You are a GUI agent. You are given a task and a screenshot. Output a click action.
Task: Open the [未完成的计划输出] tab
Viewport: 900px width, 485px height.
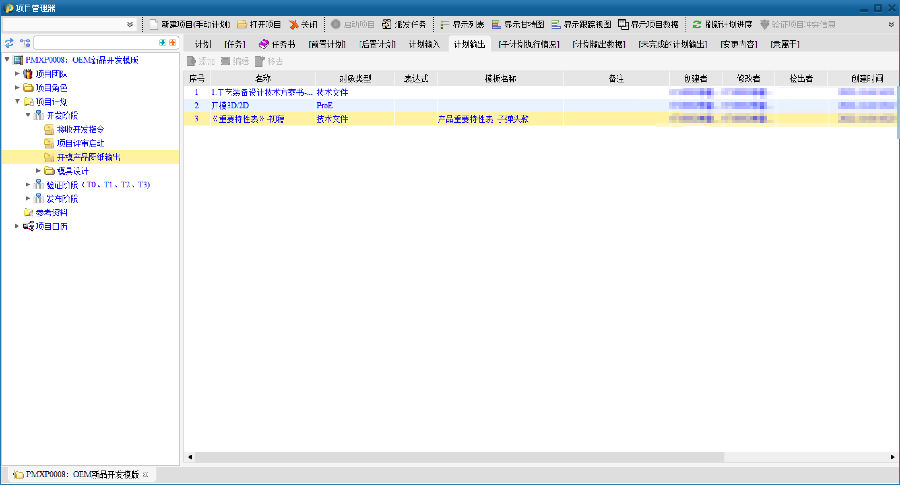(673, 44)
